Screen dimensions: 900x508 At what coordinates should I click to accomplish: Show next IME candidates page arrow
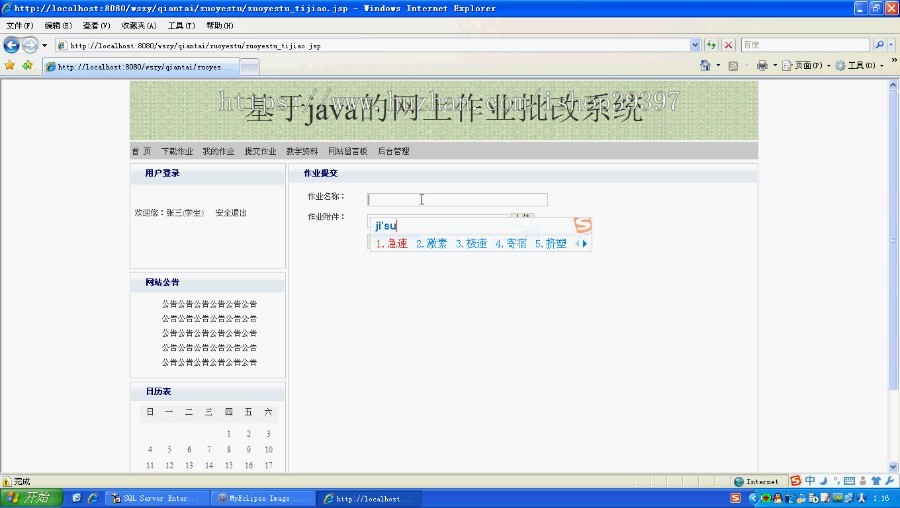coord(585,243)
